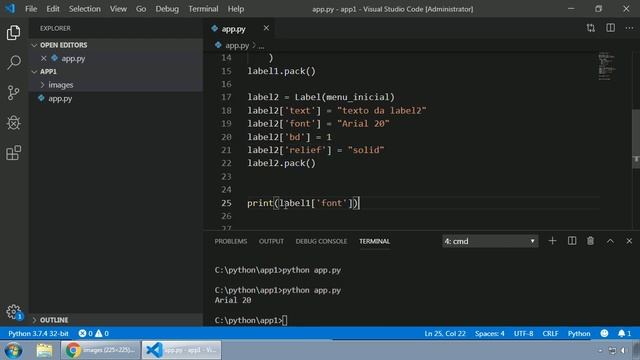Create a new terminal with plus icon

point(552,241)
